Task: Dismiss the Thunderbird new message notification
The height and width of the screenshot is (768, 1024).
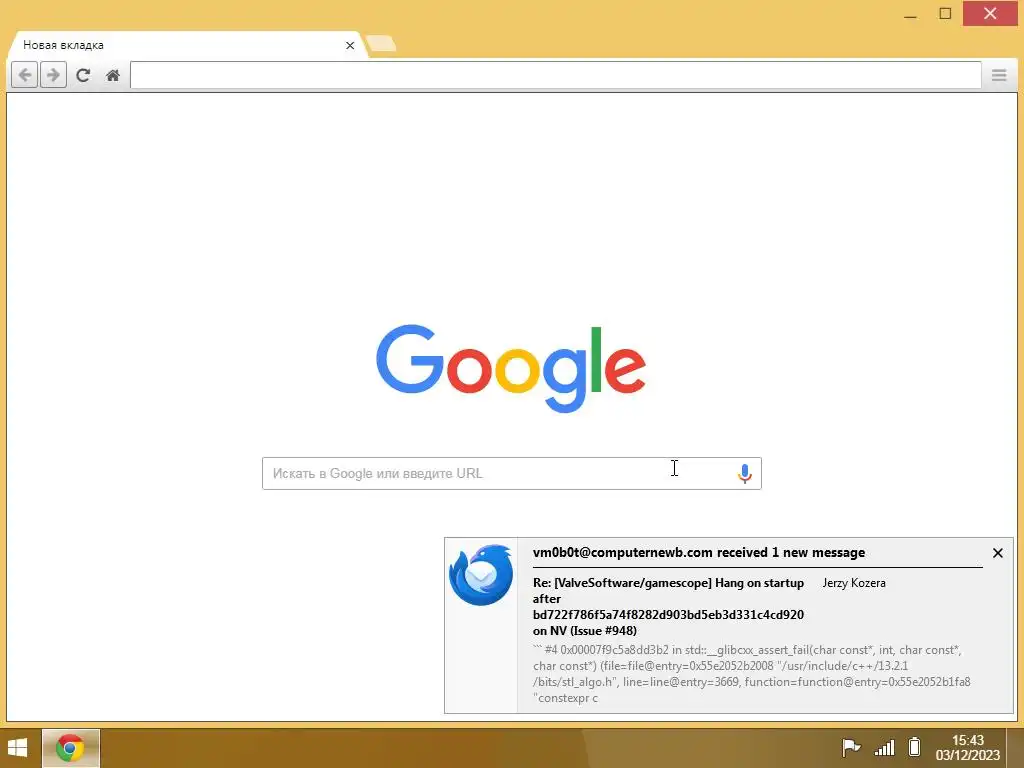Action: 997,553
